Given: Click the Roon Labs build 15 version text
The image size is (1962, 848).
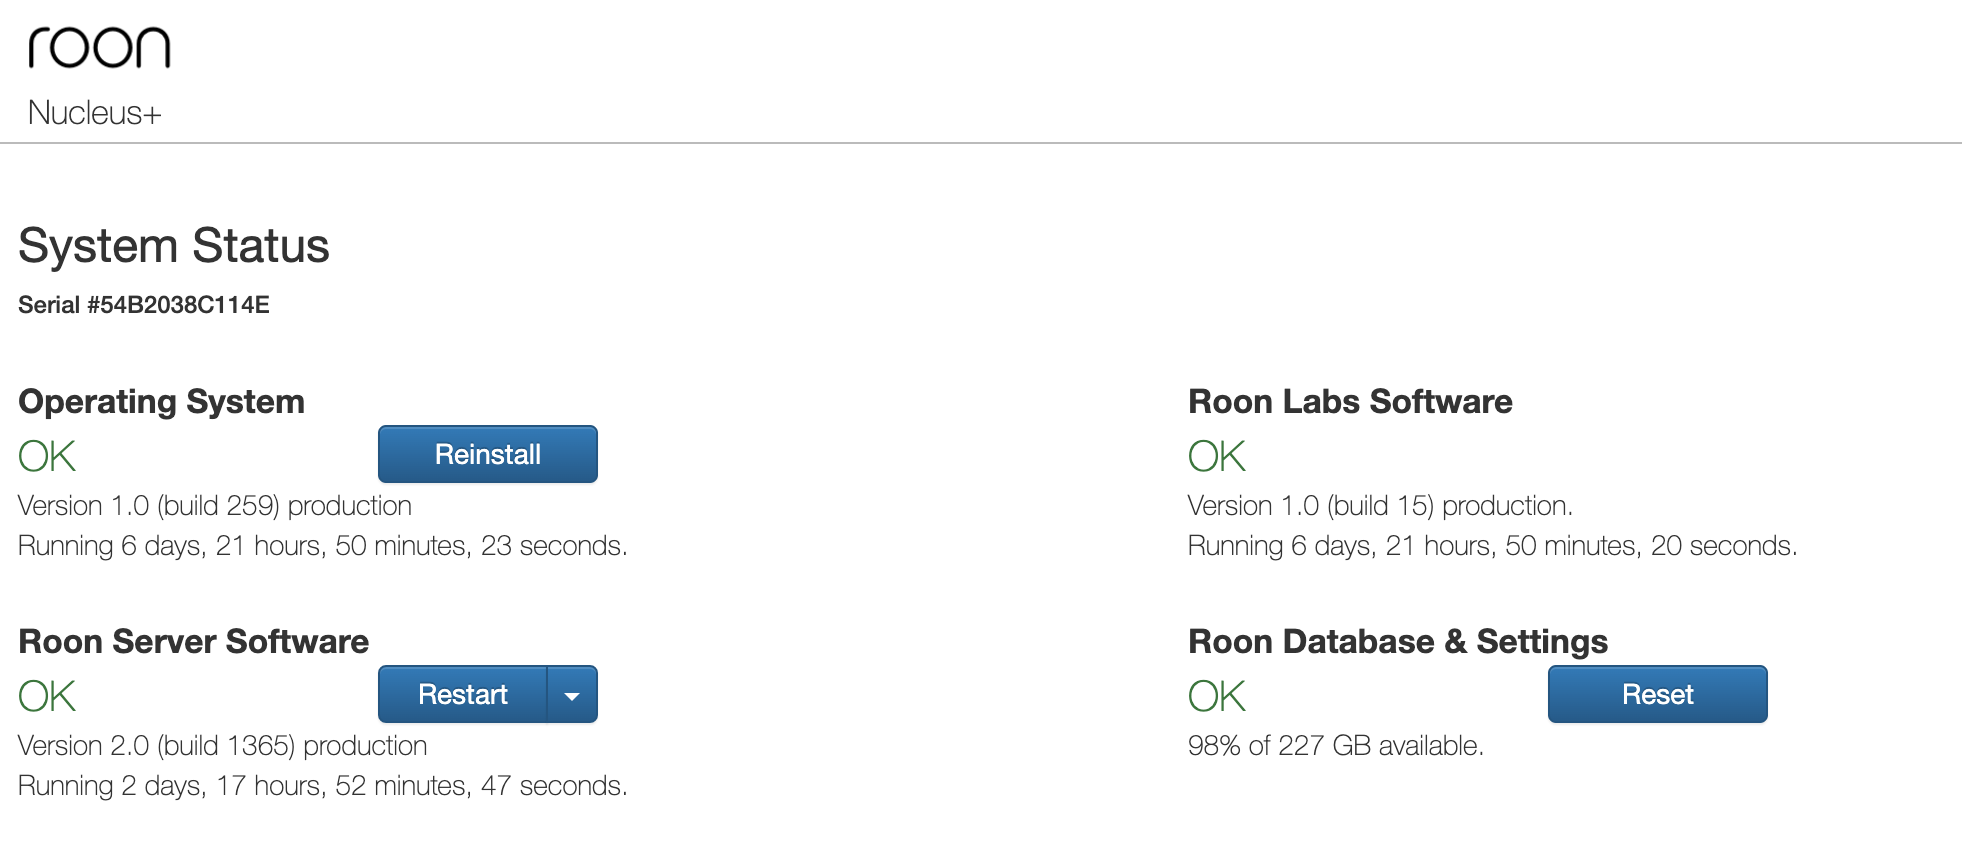Looking at the screenshot, I should [1380, 506].
